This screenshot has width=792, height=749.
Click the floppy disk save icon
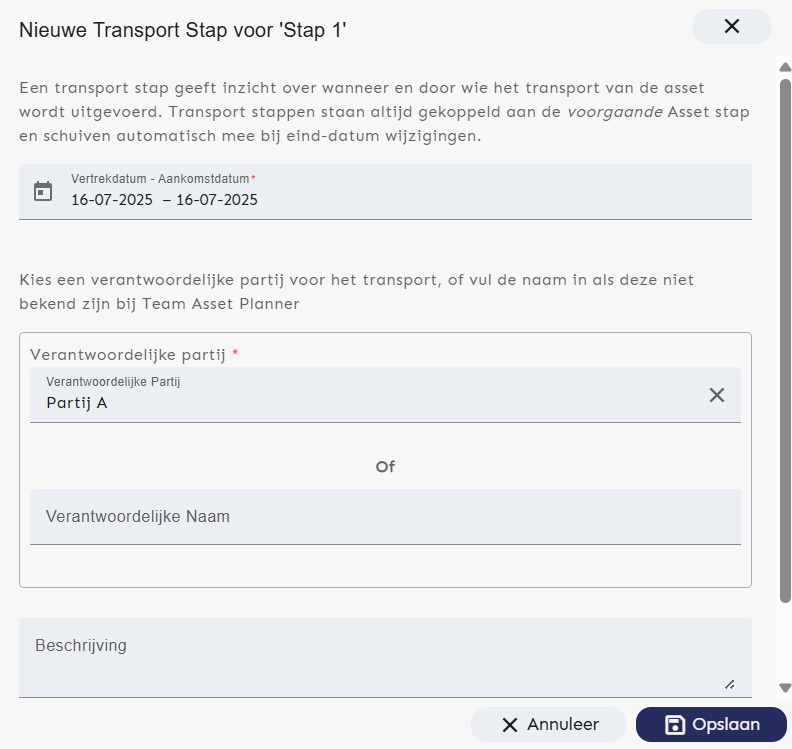(675, 725)
